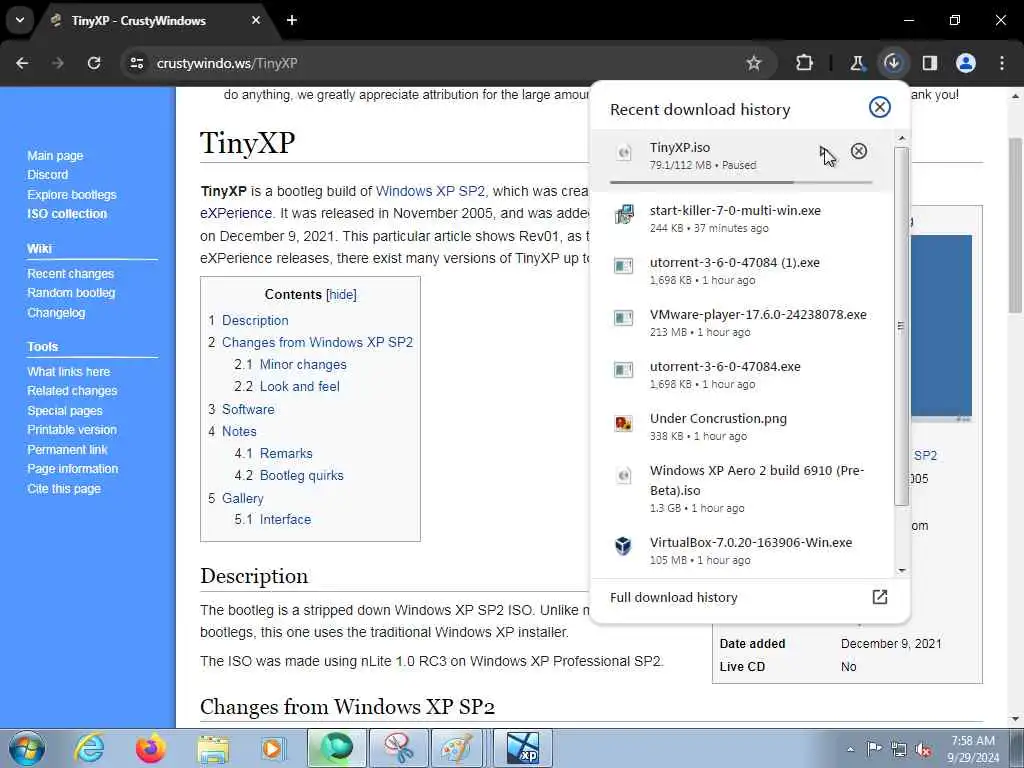The height and width of the screenshot is (768, 1024).
Task: Cancel the TinyXP.iso download
Action: coord(859,152)
